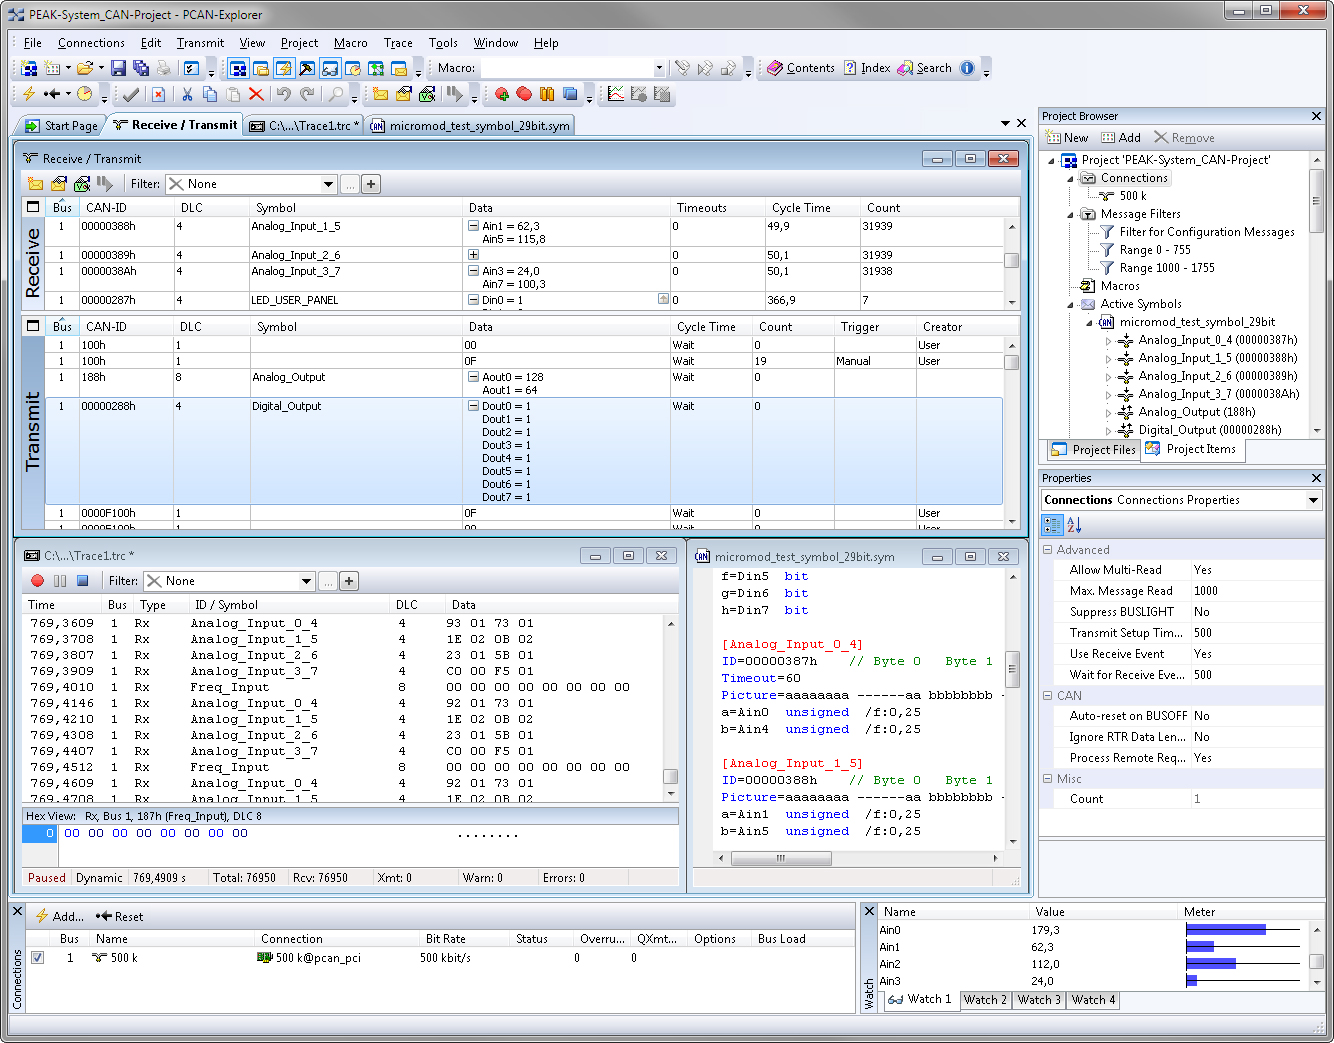Toggle the 500 k connection checkbox
The width and height of the screenshot is (1334, 1043).
click(37, 957)
